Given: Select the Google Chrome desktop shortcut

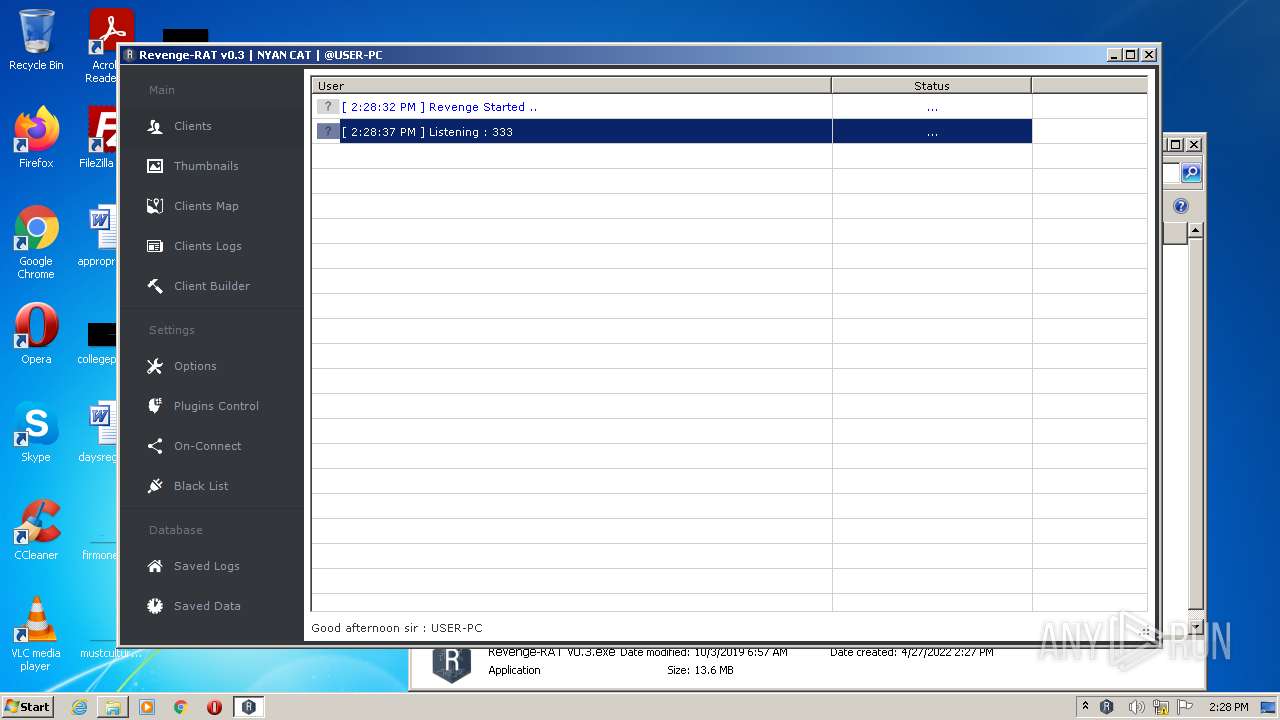Looking at the screenshot, I should pyautogui.click(x=36, y=243).
